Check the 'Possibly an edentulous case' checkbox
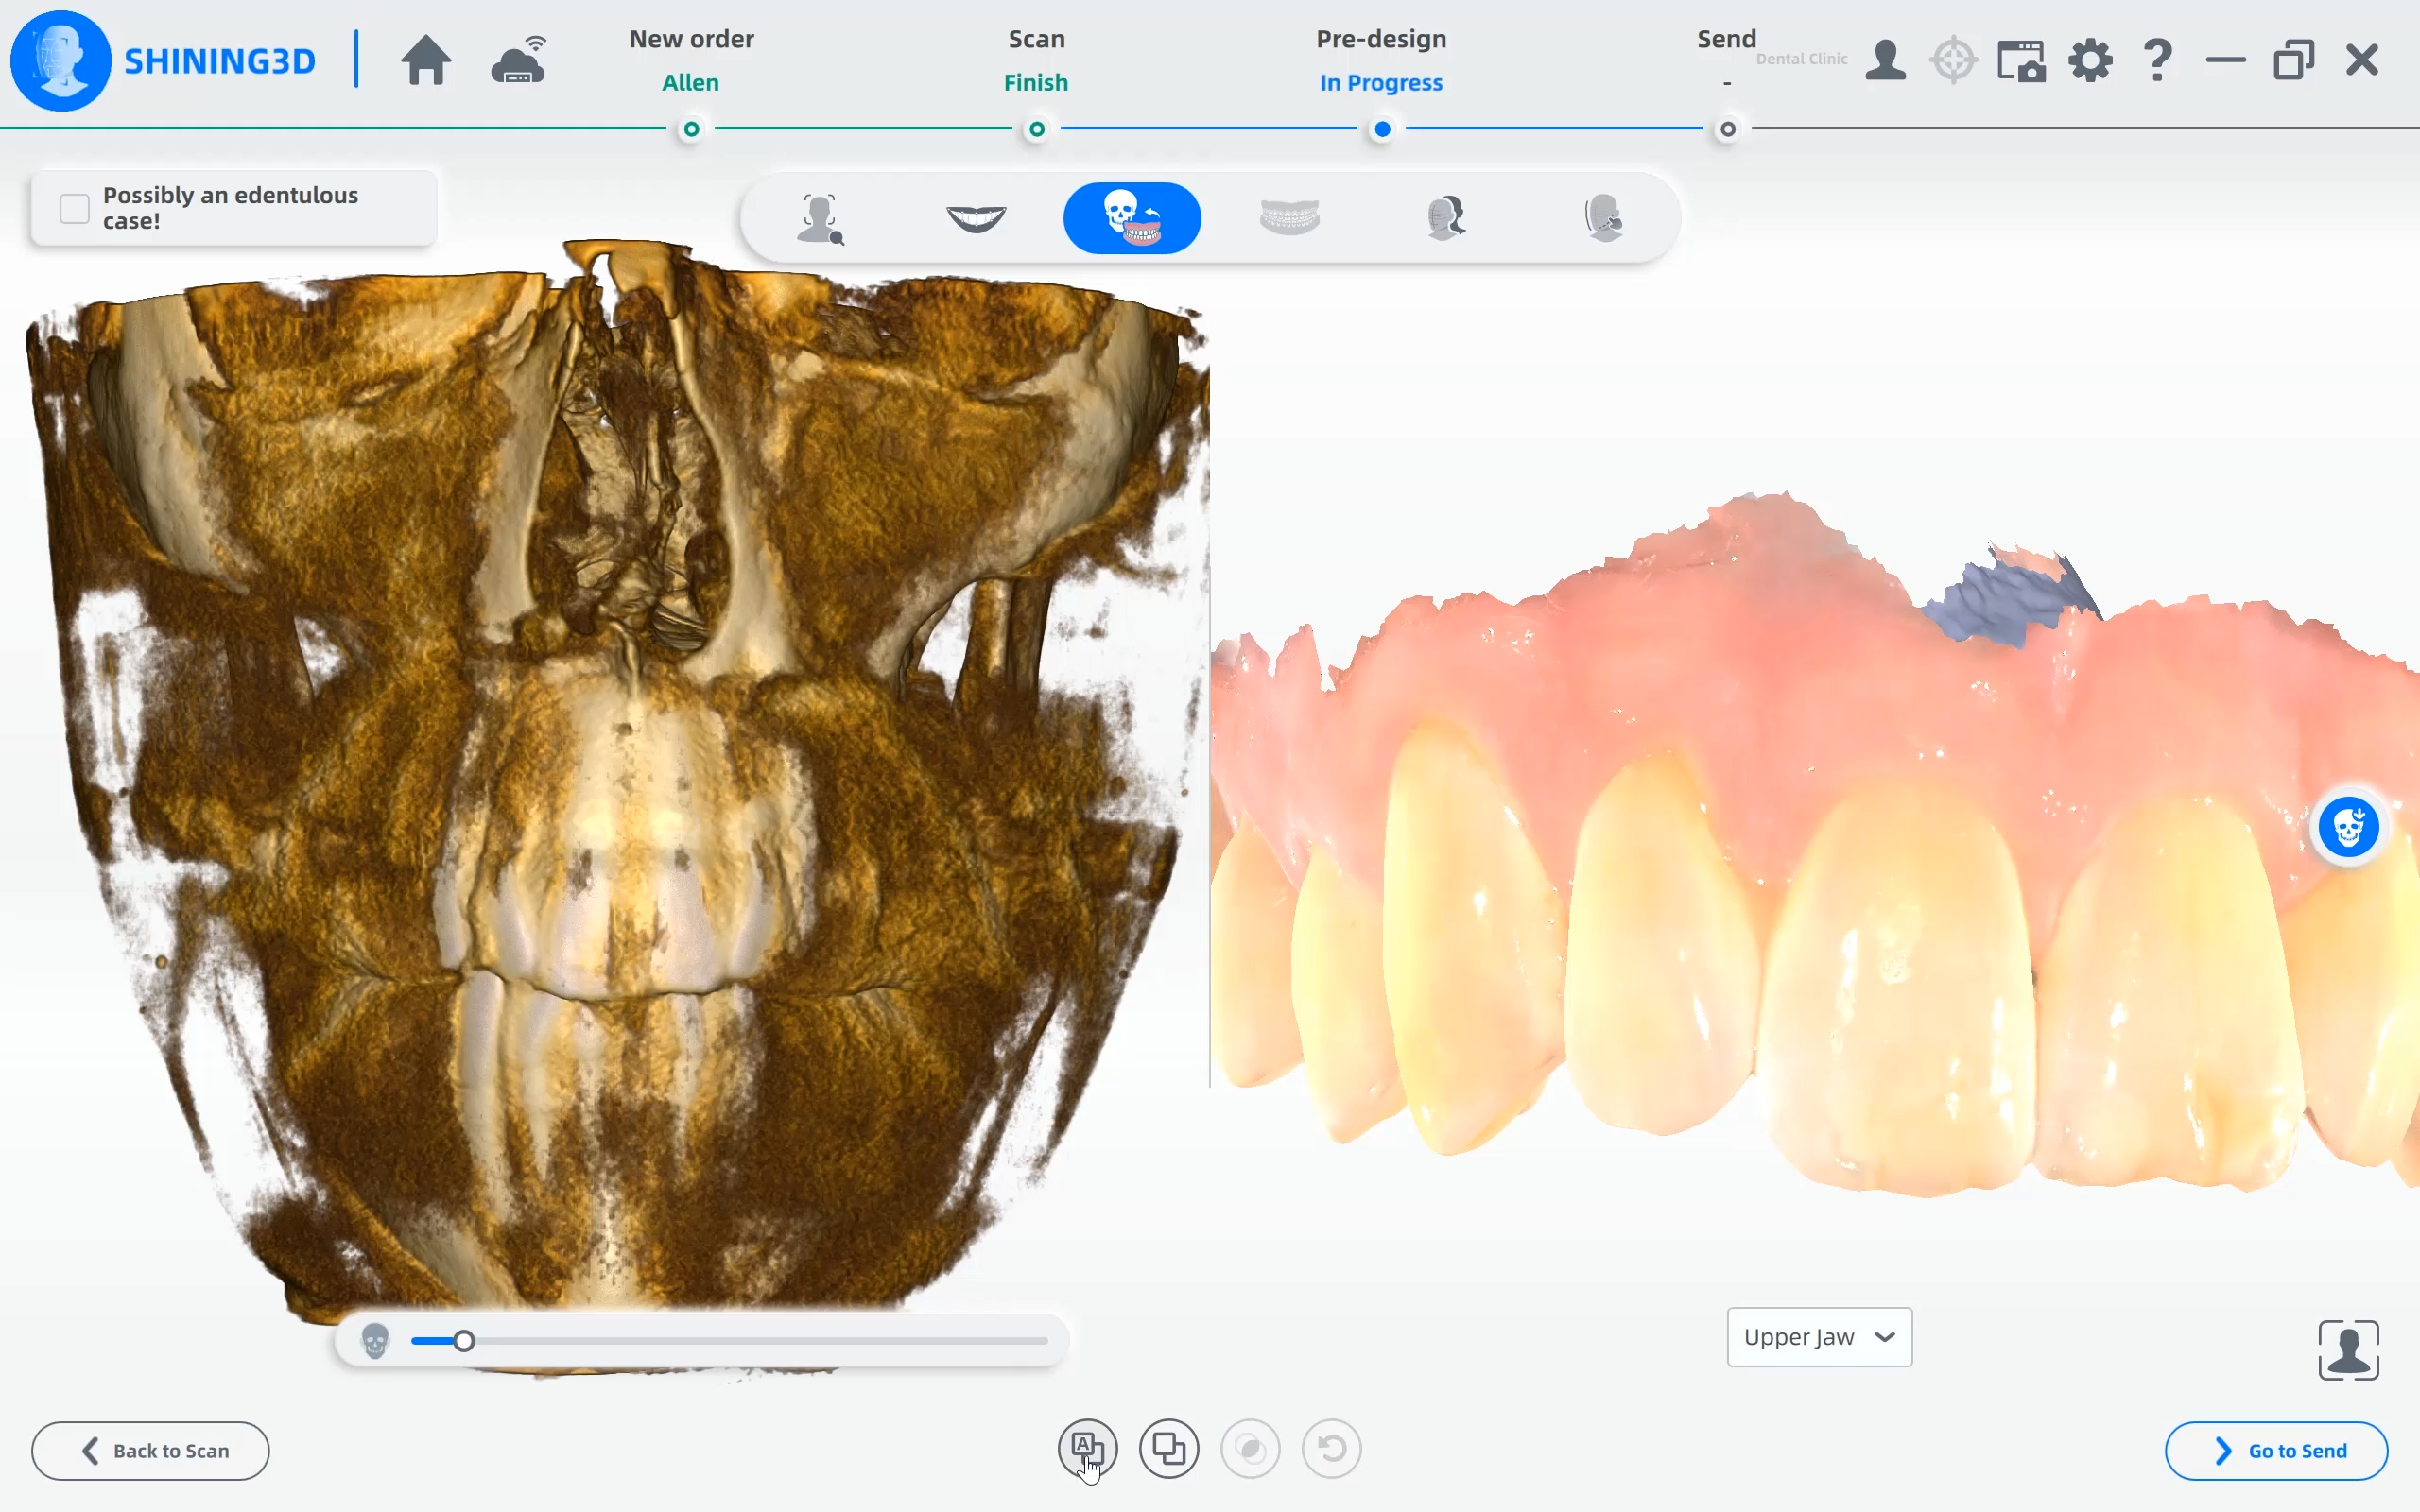This screenshot has width=2420, height=1512. point(75,208)
